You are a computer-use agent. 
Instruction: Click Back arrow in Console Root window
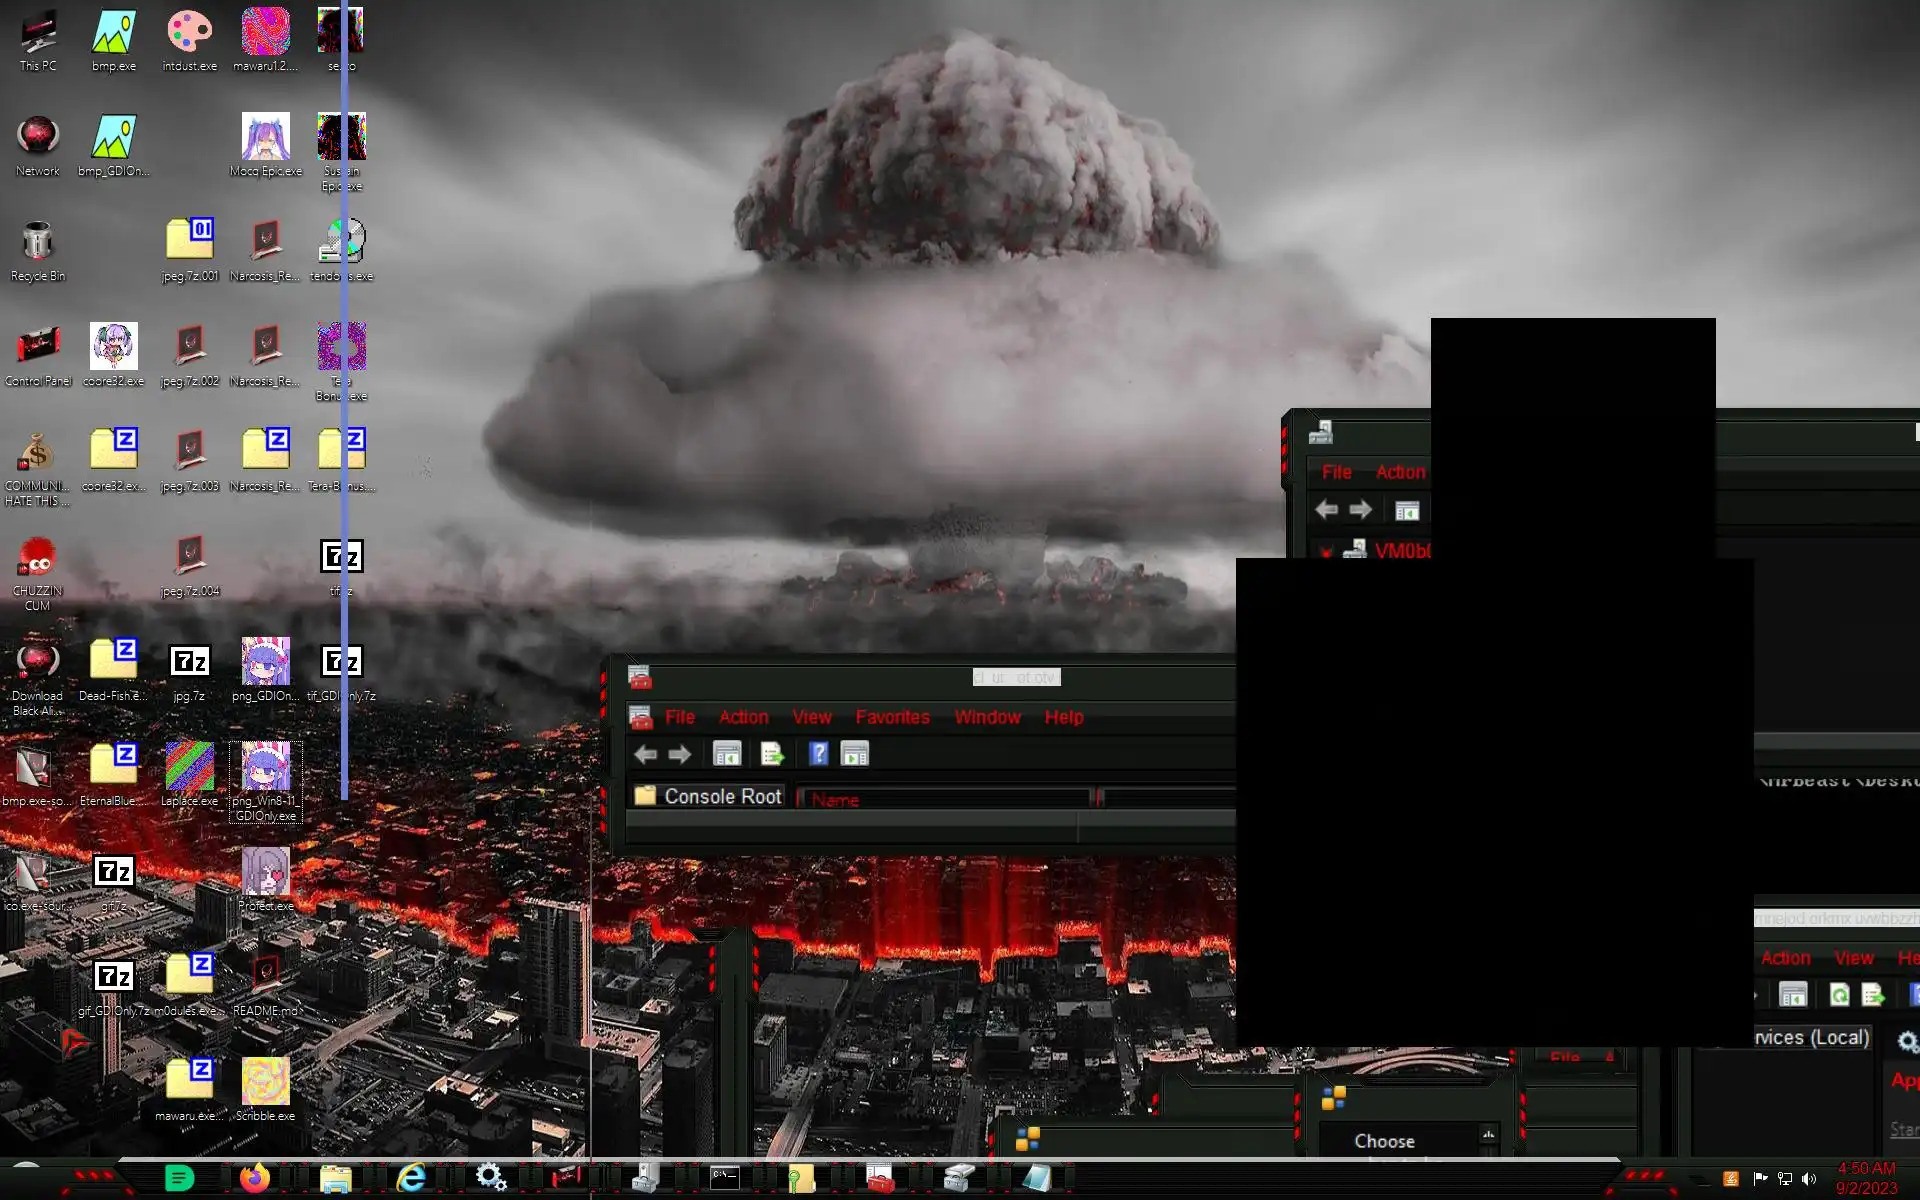coord(645,755)
